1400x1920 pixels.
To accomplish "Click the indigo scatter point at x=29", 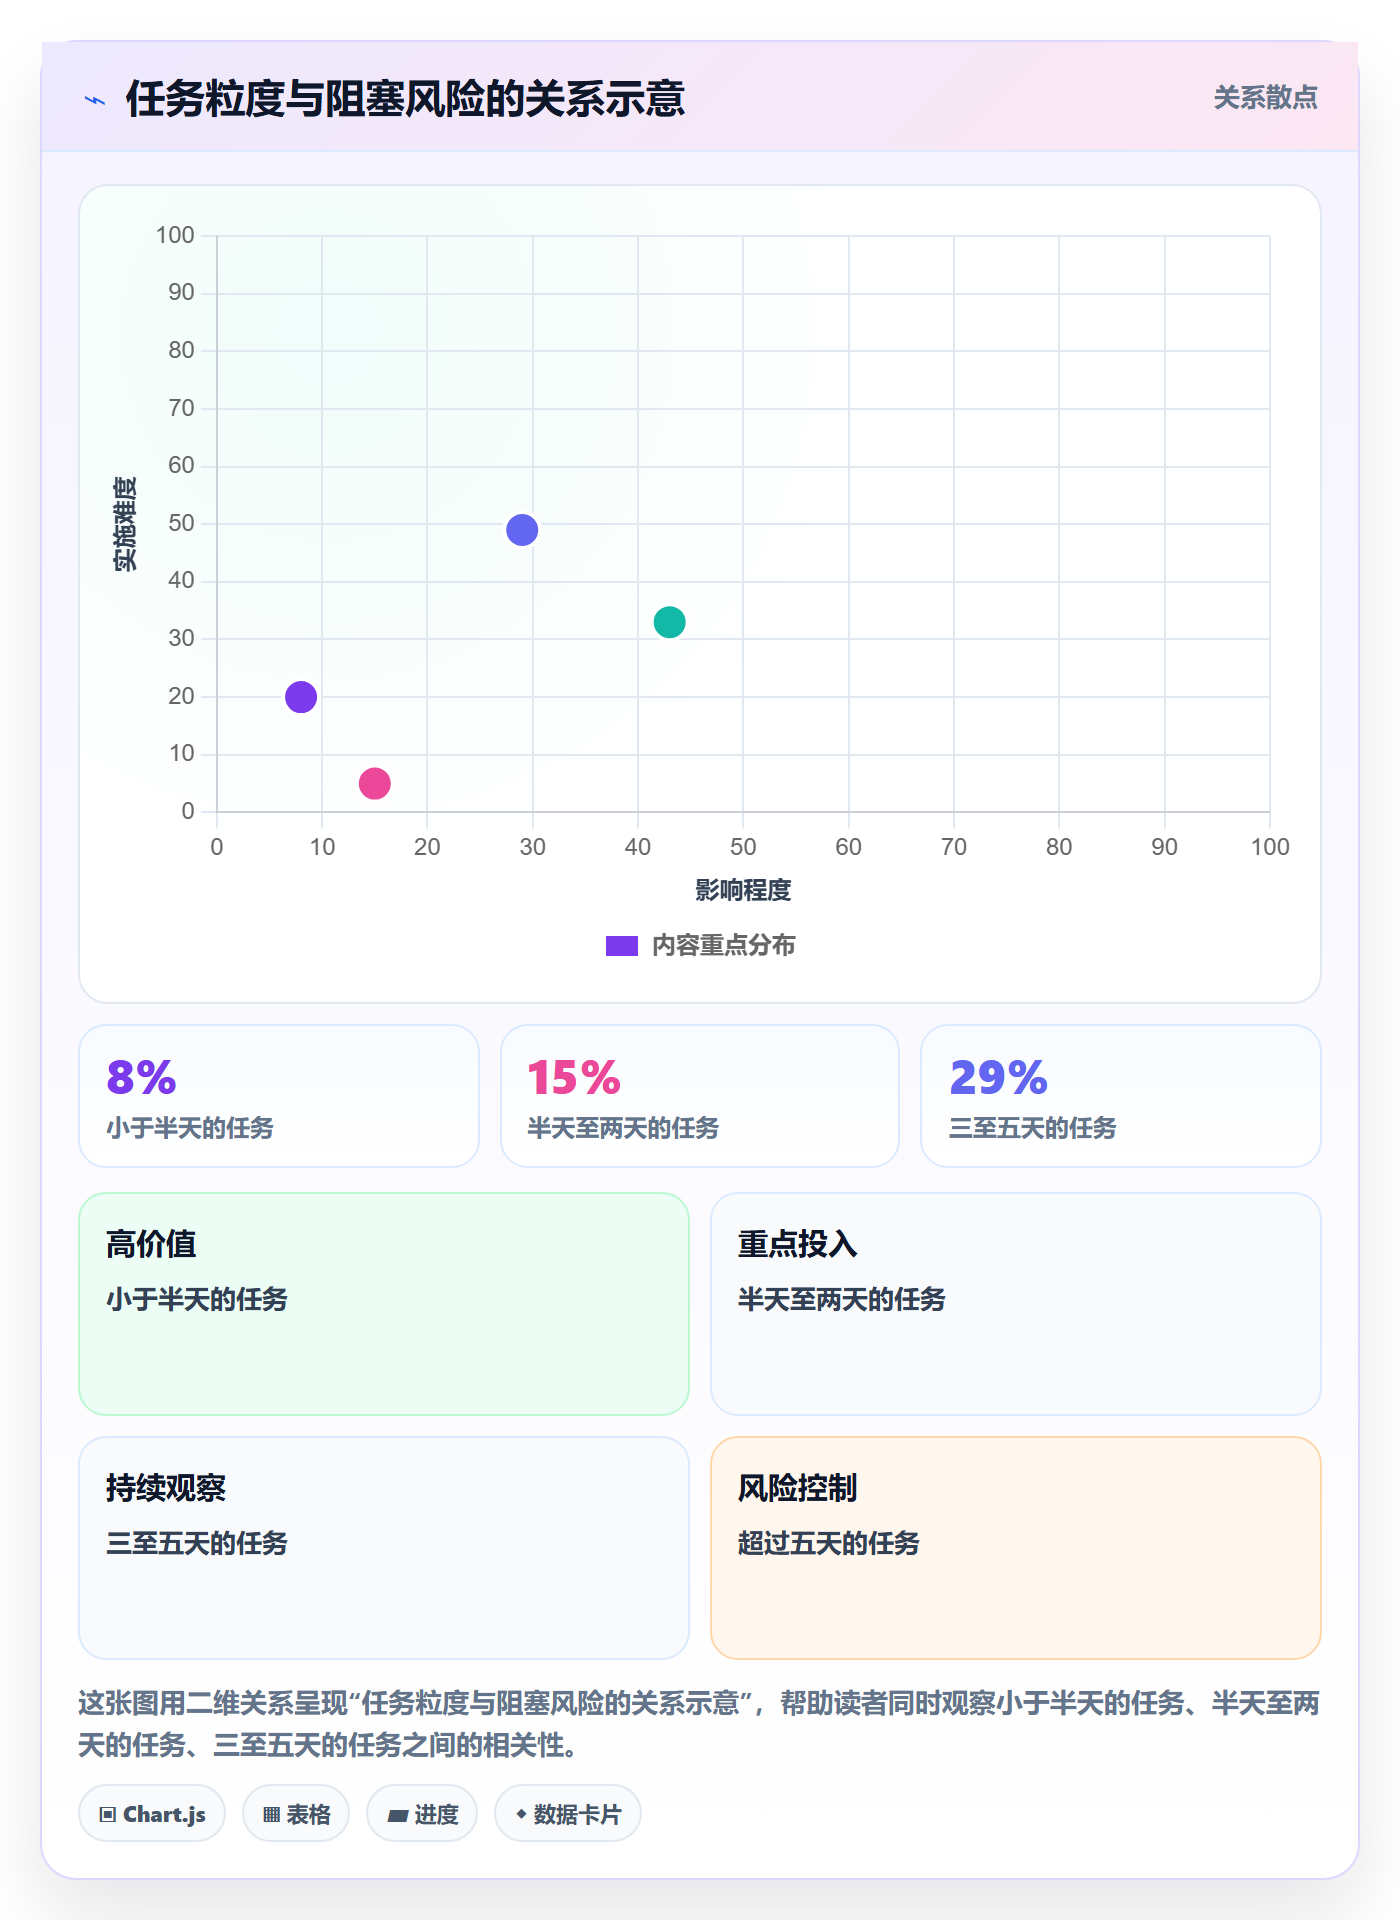I will (x=522, y=530).
